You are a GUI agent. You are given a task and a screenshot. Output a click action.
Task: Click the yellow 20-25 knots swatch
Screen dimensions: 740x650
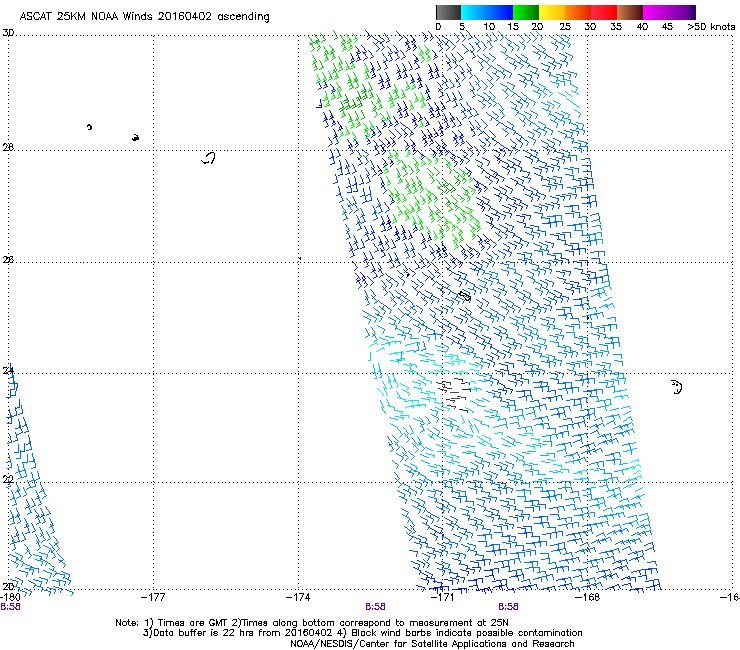tap(552, 12)
